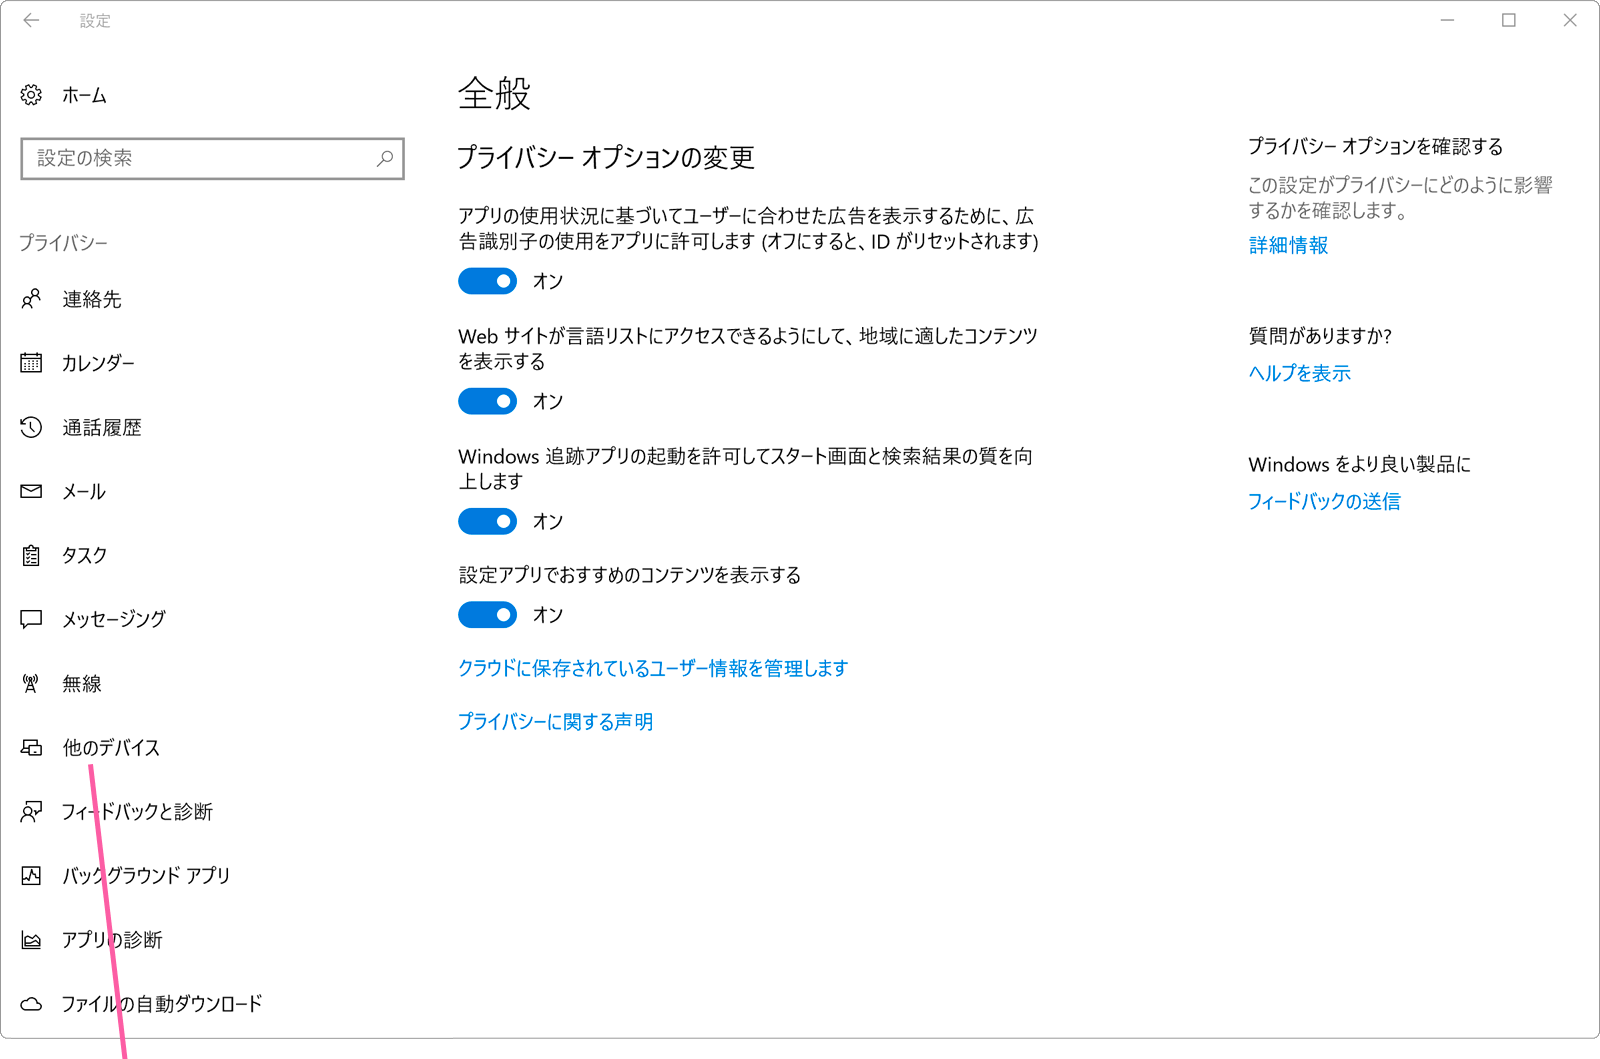Select ファイルの自動ダウンロード in the sidebar
Screen dimensions: 1600x1059
pyautogui.click(x=162, y=1004)
